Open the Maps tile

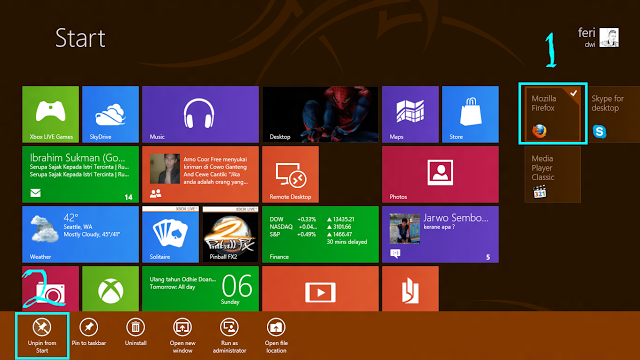coord(410,114)
